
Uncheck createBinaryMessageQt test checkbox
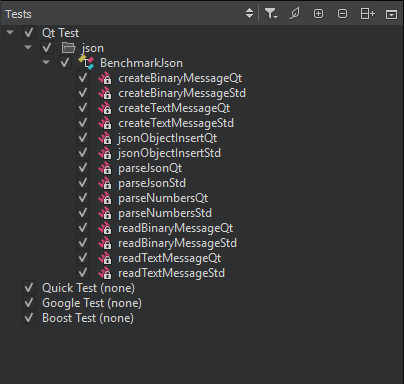click(83, 78)
